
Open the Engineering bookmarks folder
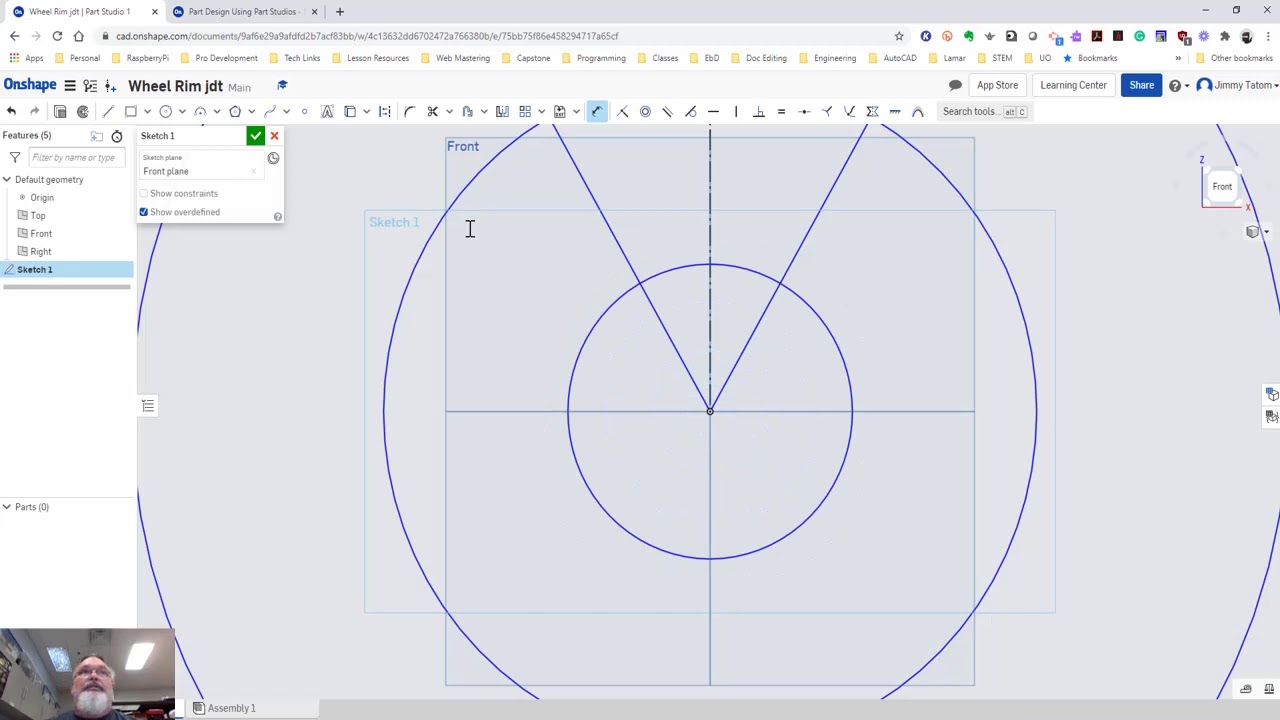[x=828, y=58]
